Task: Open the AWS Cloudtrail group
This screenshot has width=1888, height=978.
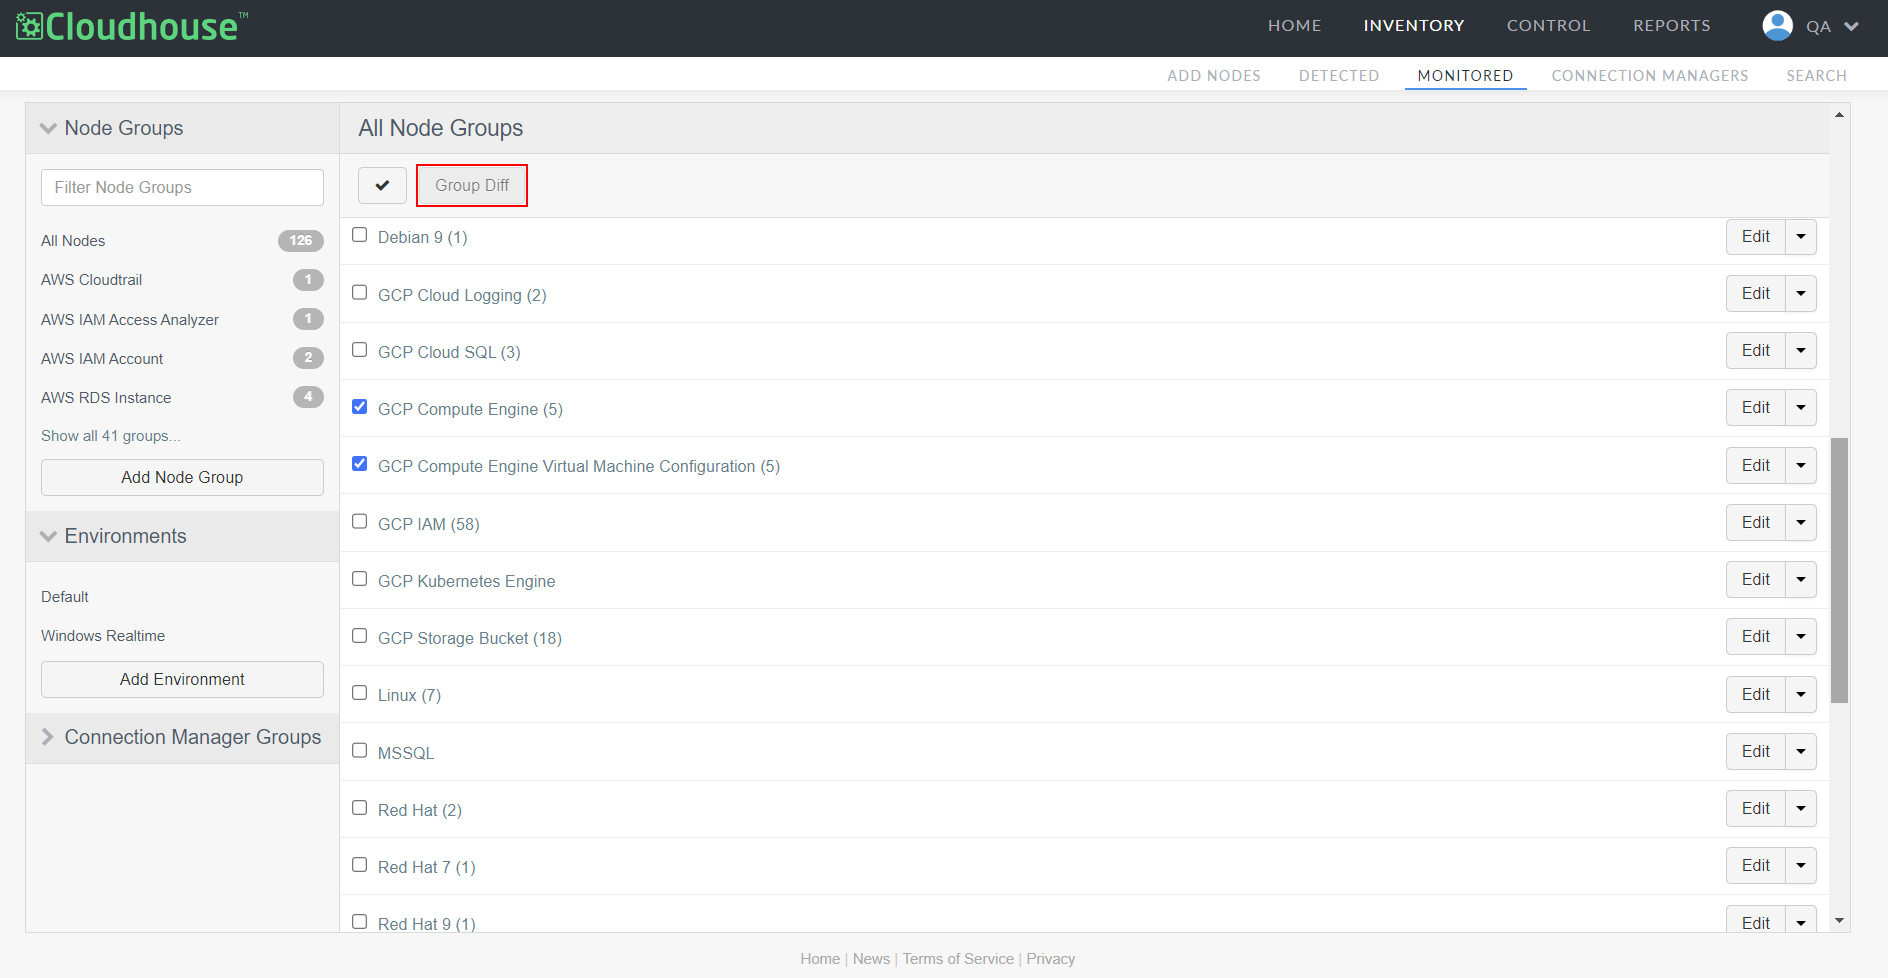Action: click(x=92, y=280)
